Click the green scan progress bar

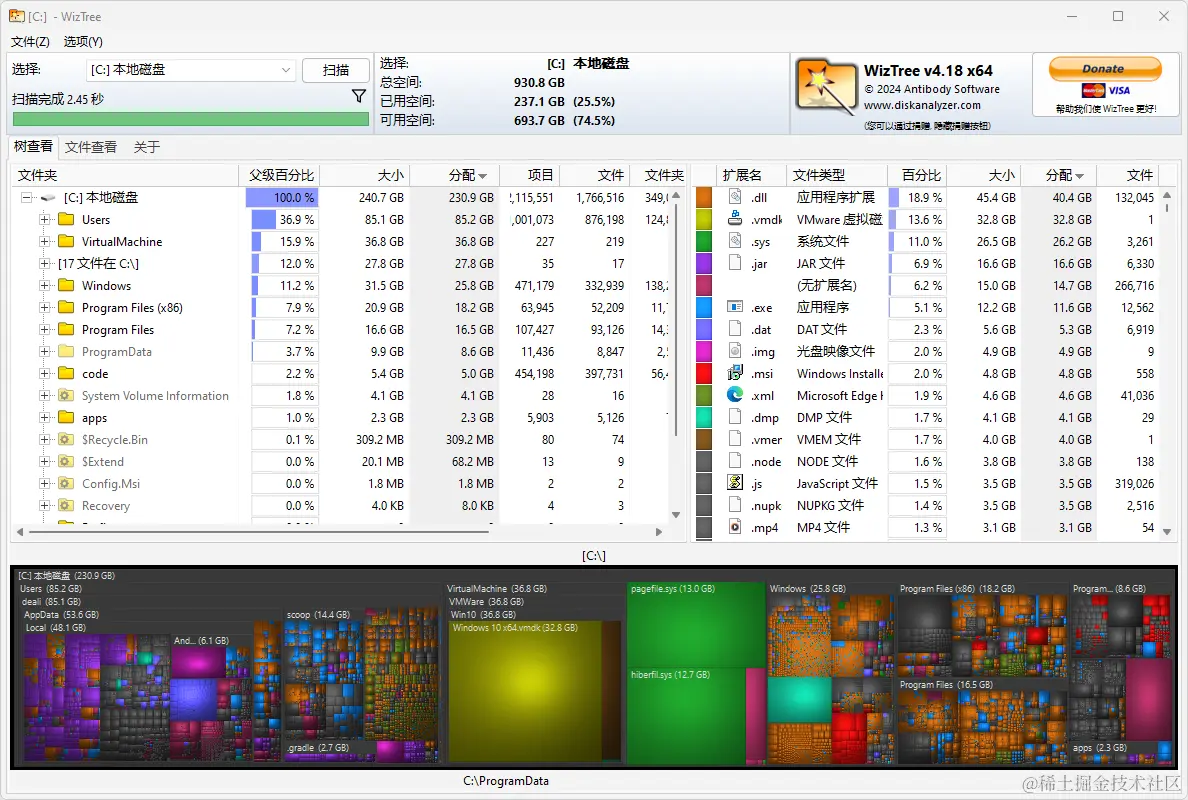coord(190,119)
